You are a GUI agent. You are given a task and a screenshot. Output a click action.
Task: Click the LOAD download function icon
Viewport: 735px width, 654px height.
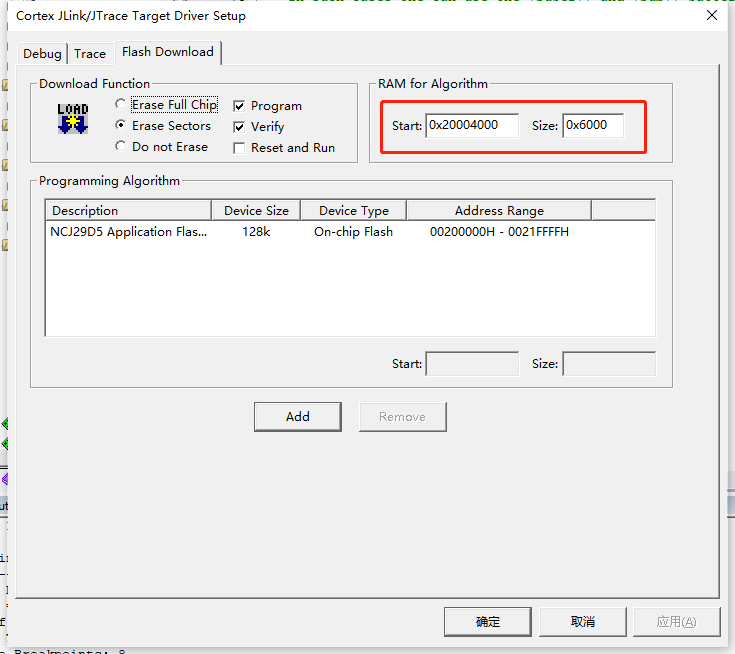(73, 119)
